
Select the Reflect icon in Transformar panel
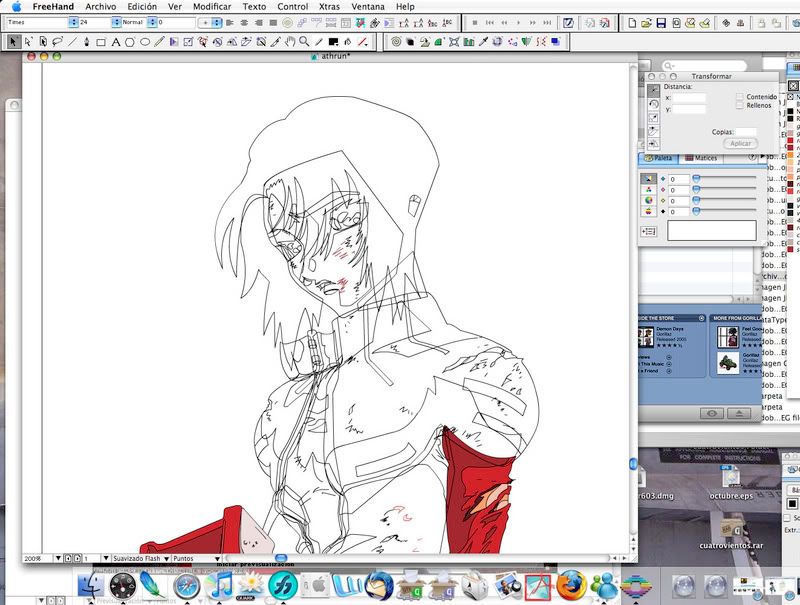coord(653,144)
